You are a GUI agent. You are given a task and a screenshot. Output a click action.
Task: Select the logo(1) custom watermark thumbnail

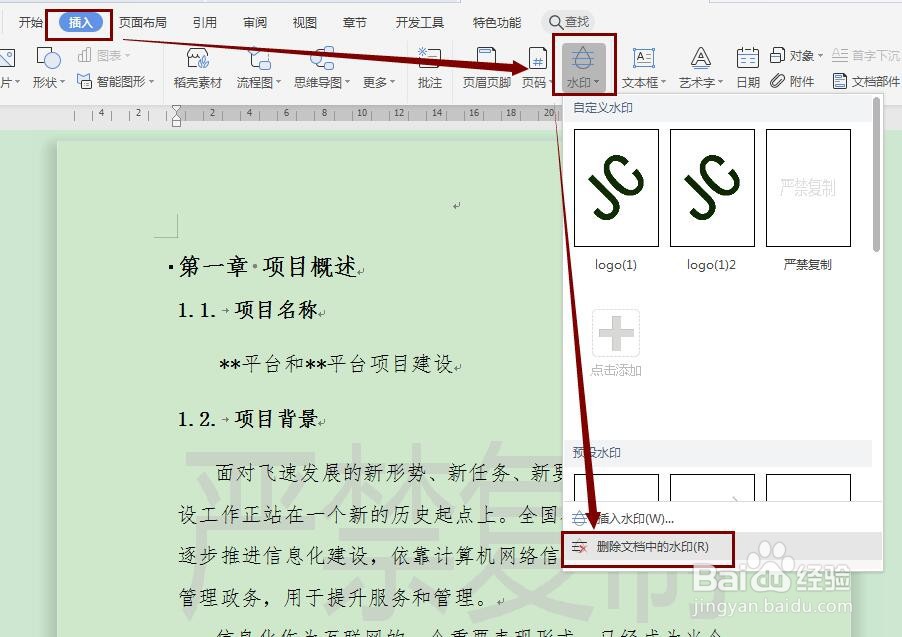616,188
